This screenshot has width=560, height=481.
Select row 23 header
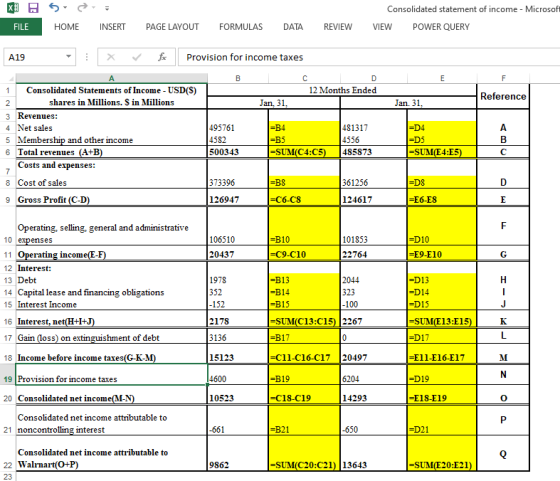tap(8, 476)
